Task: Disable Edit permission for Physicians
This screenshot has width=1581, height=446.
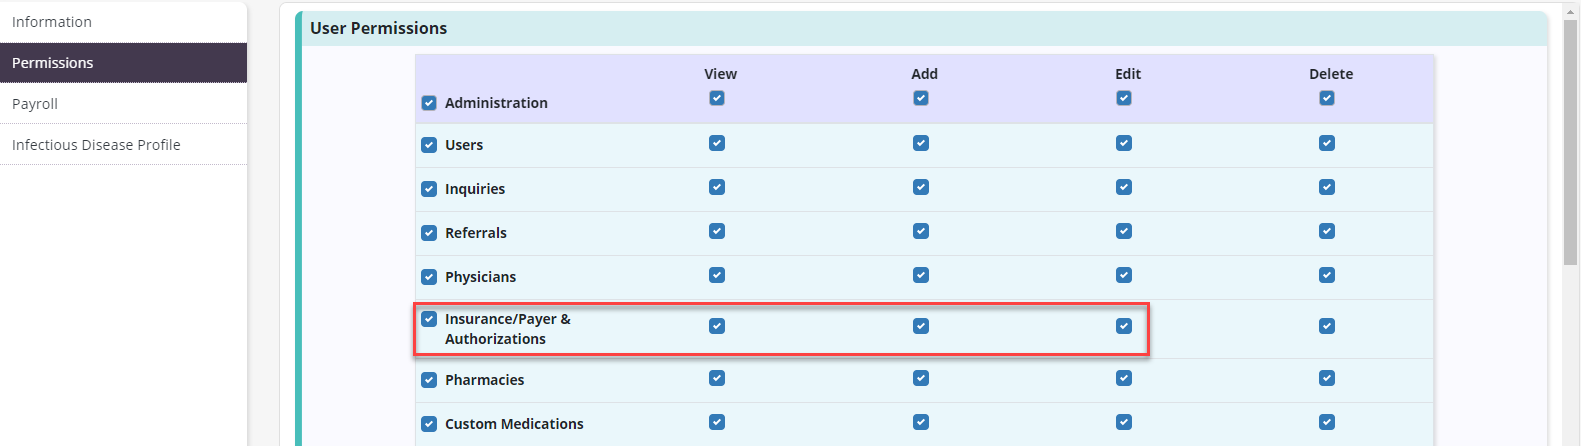Action: coord(1124,275)
